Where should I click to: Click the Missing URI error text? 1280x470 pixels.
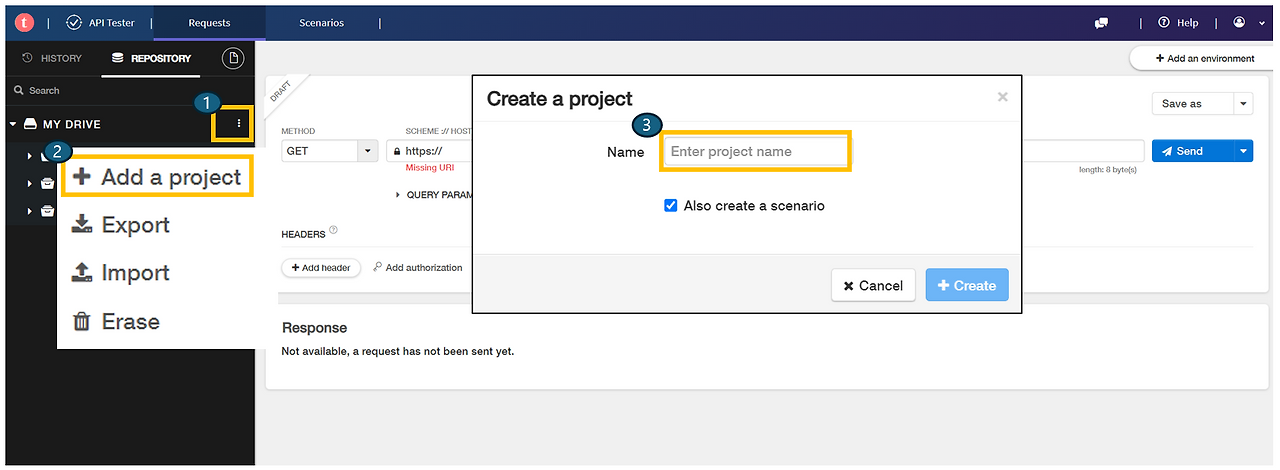(x=429, y=169)
